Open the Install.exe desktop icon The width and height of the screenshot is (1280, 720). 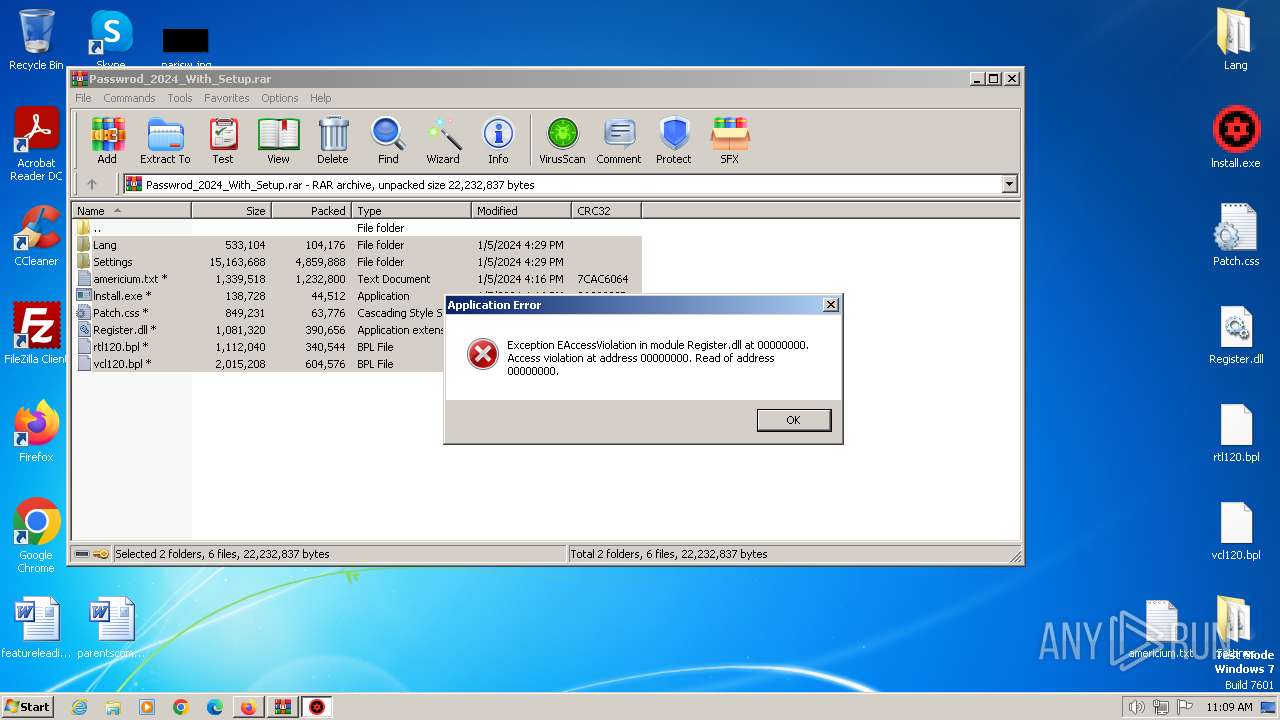click(1236, 138)
